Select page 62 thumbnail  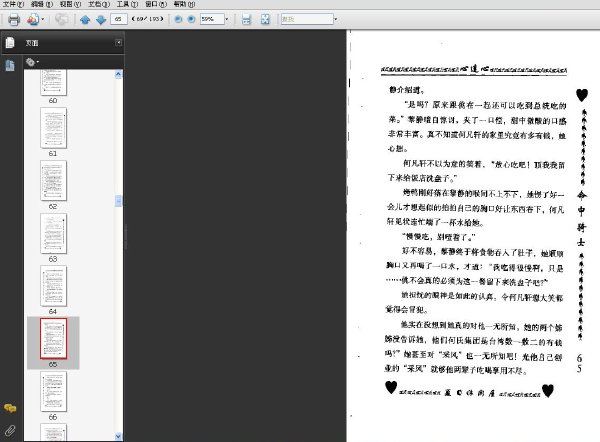click(53, 181)
